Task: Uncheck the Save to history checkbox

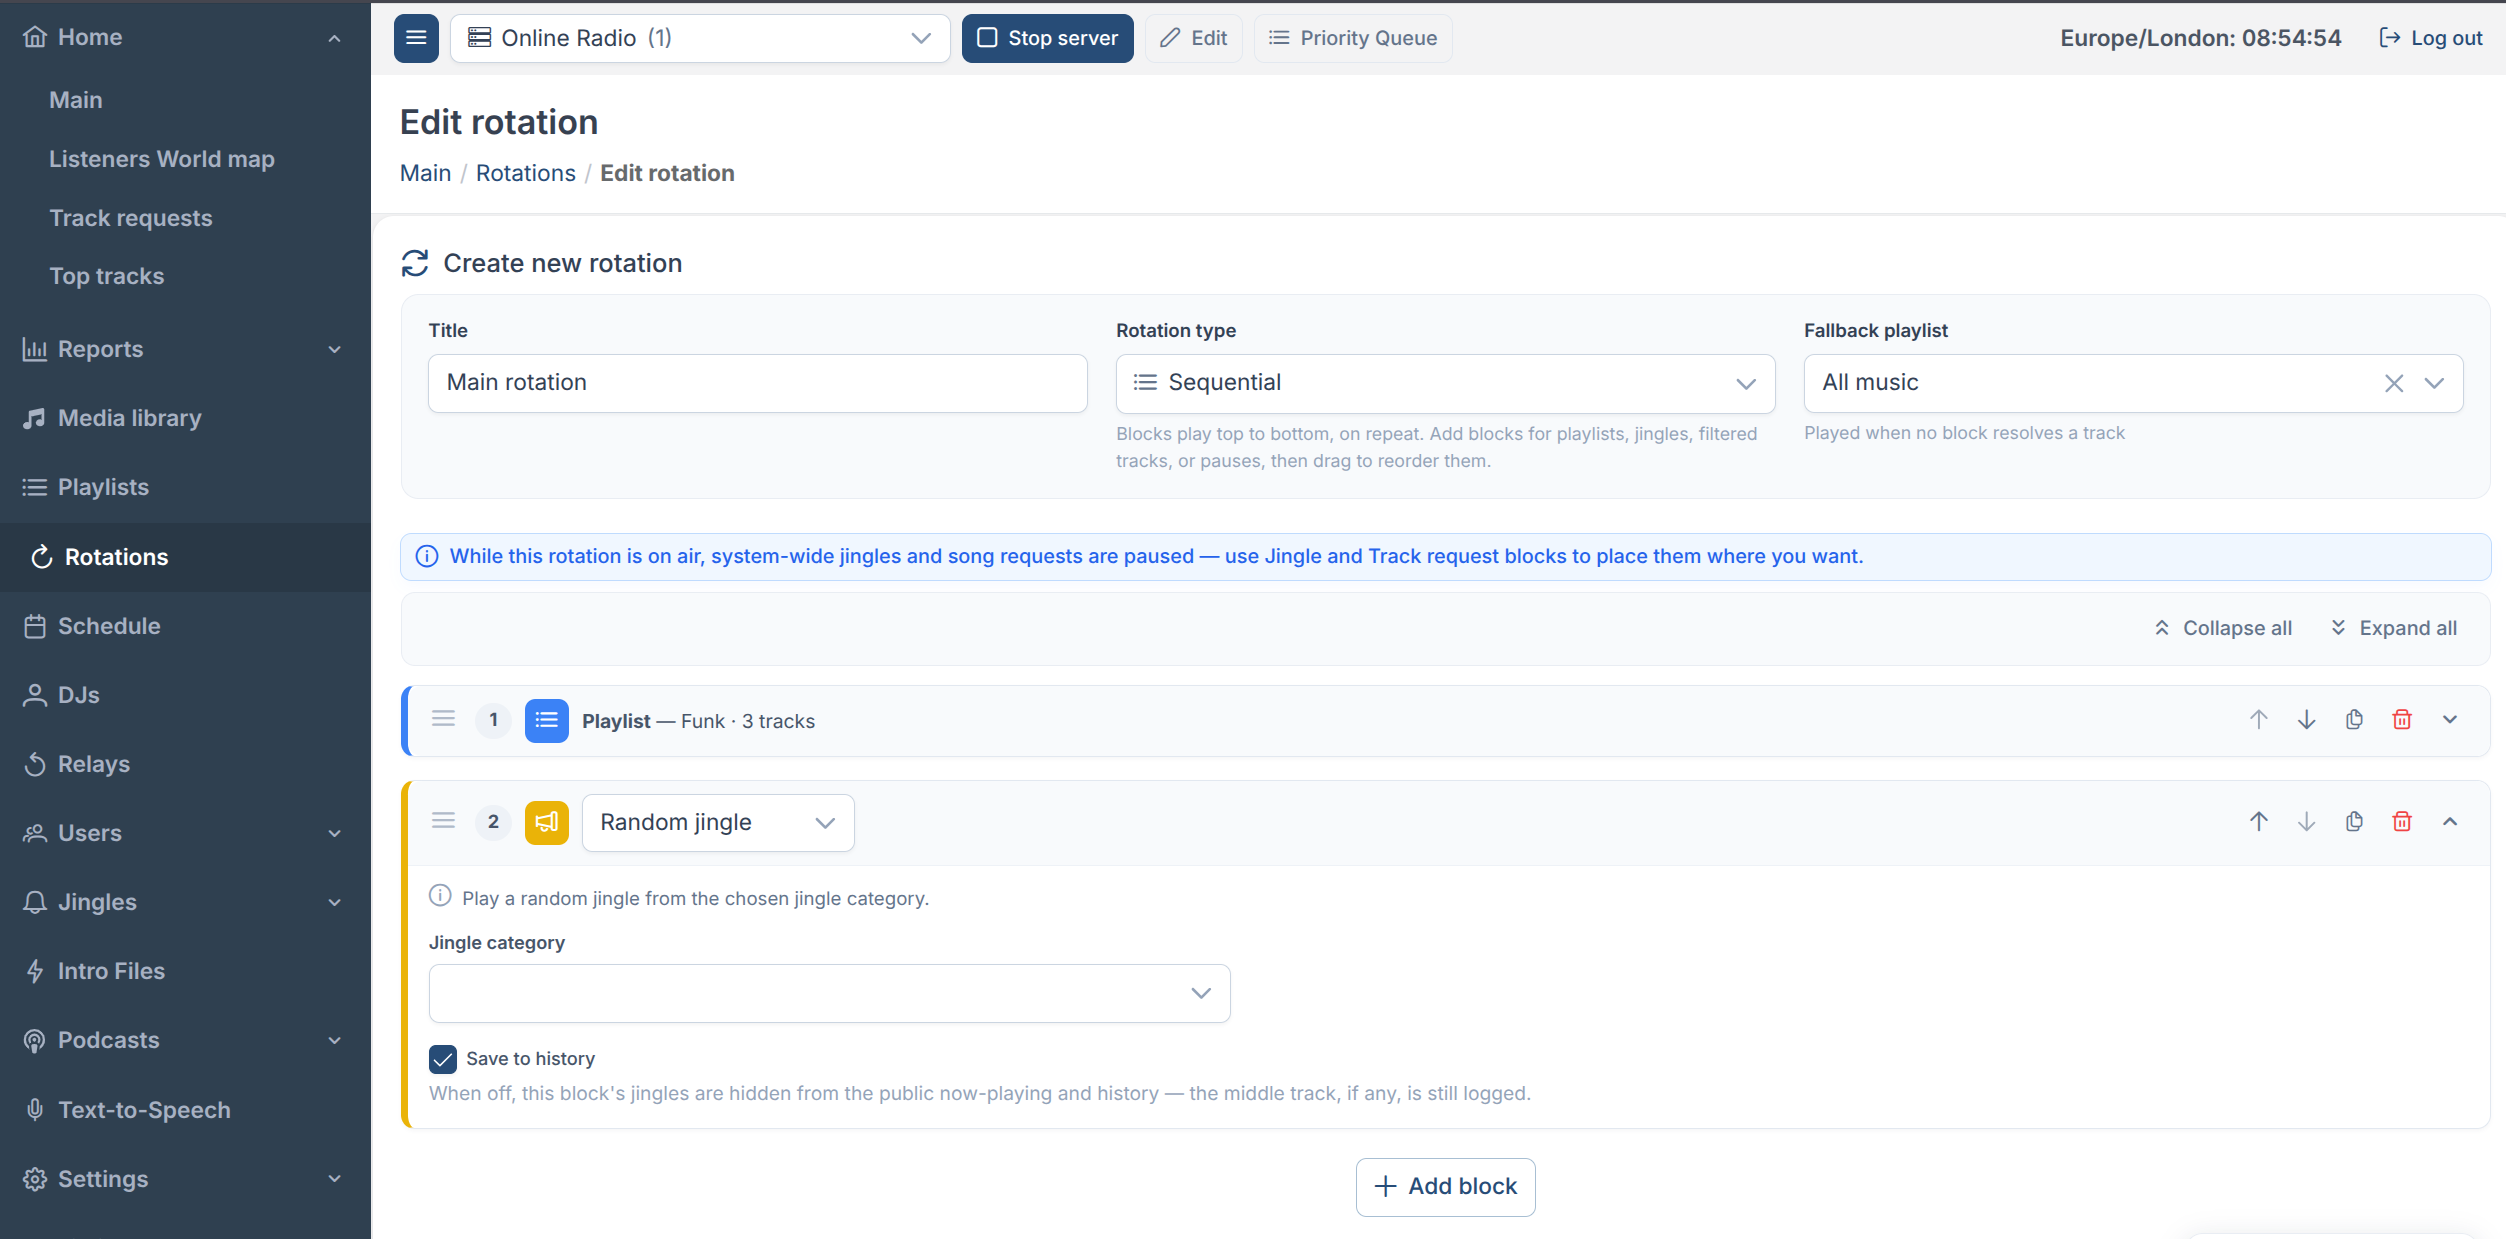Action: pyautogui.click(x=443, y=1059)
